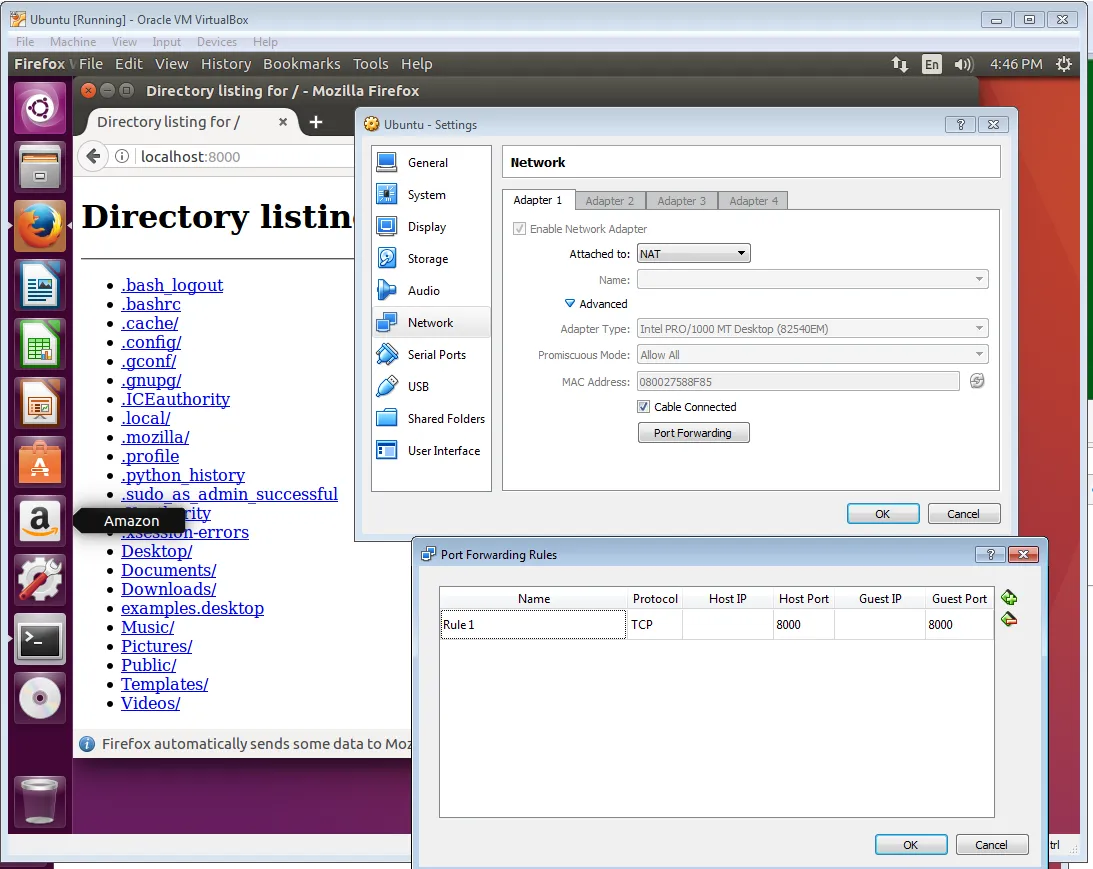Screen dimensions: 1093x869
Task: Add a new port forwarding rule
Action: [x=1009, y=598]
